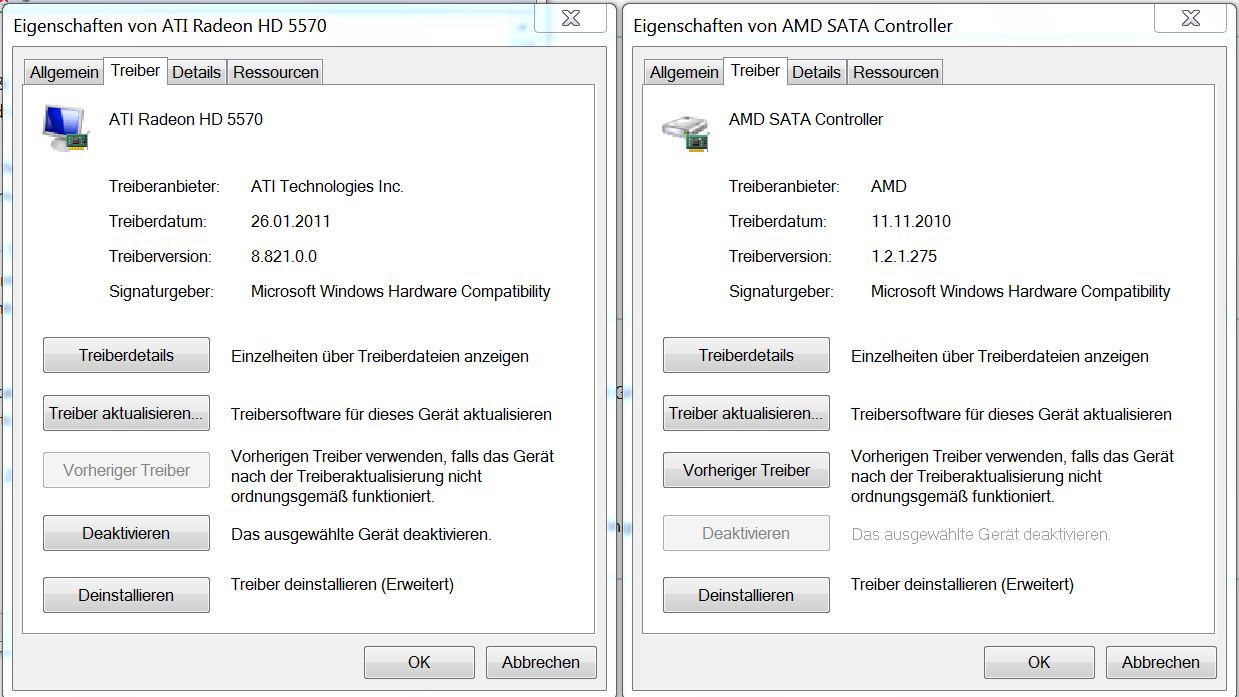Viewport: 1239px width, 697px height.
Task: Click provider value AMD
Action: pyautogui.click(x=889, y=186)
